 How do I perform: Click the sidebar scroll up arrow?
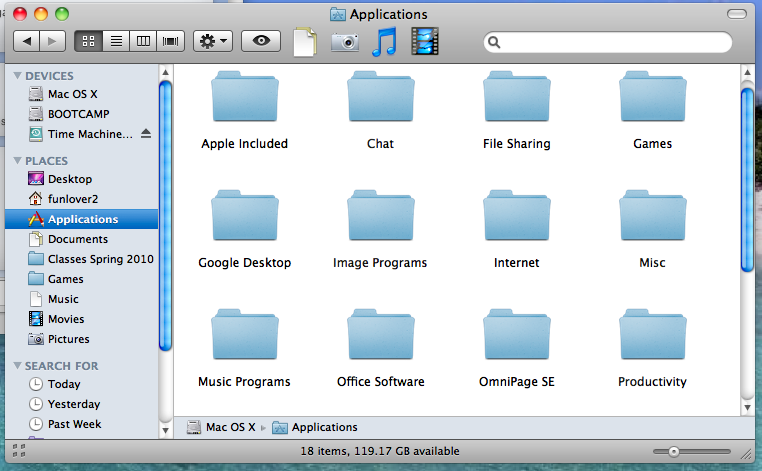tap(165, 72)
